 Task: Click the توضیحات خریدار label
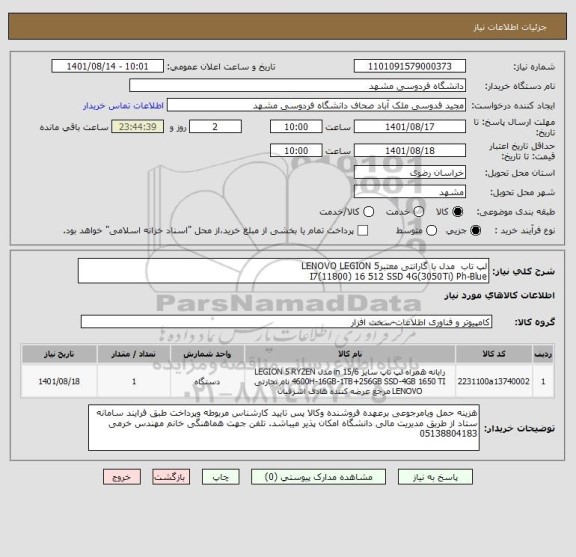(519, 428)
